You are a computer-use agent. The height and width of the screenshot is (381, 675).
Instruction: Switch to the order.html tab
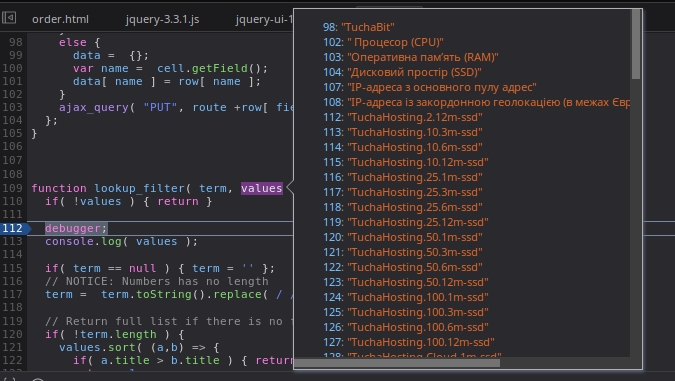(60, 19)
